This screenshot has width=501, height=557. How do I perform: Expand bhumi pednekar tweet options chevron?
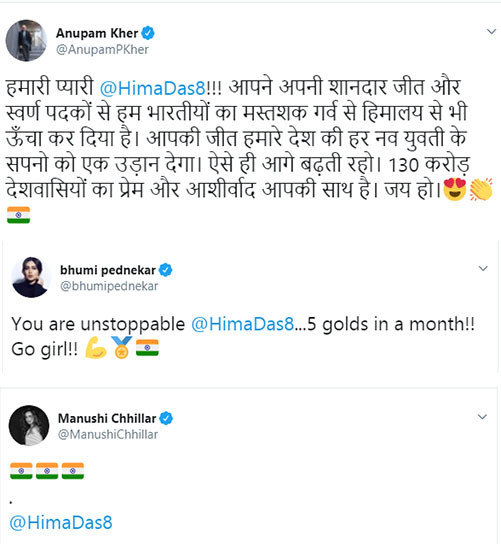(483, 269)
